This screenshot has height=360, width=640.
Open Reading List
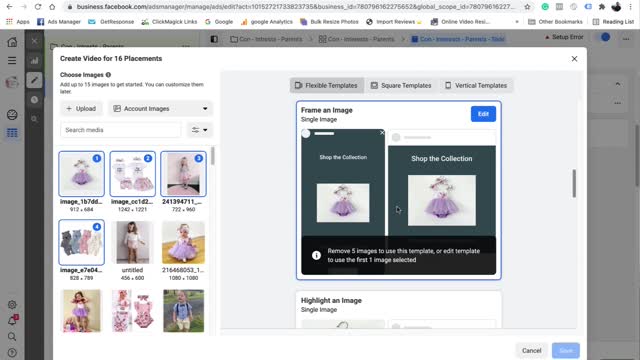613,22
